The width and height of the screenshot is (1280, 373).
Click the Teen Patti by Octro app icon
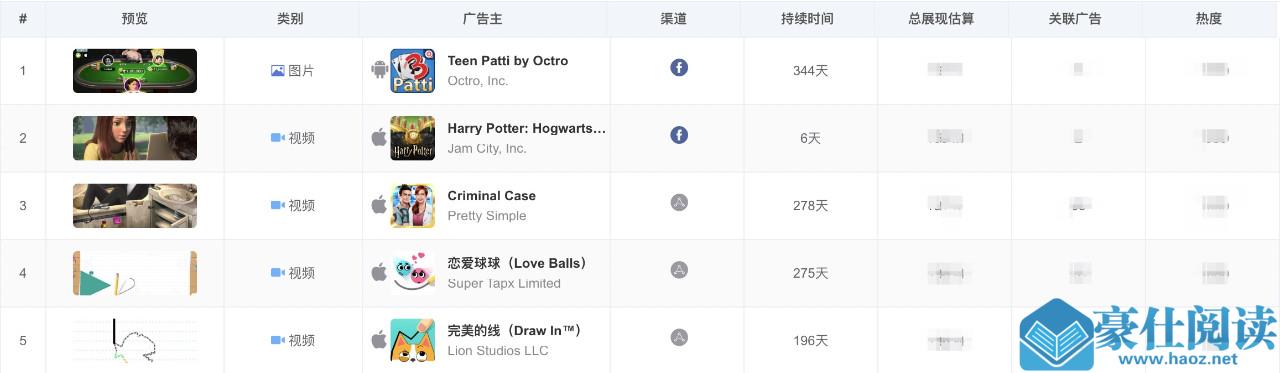[412, 71]
